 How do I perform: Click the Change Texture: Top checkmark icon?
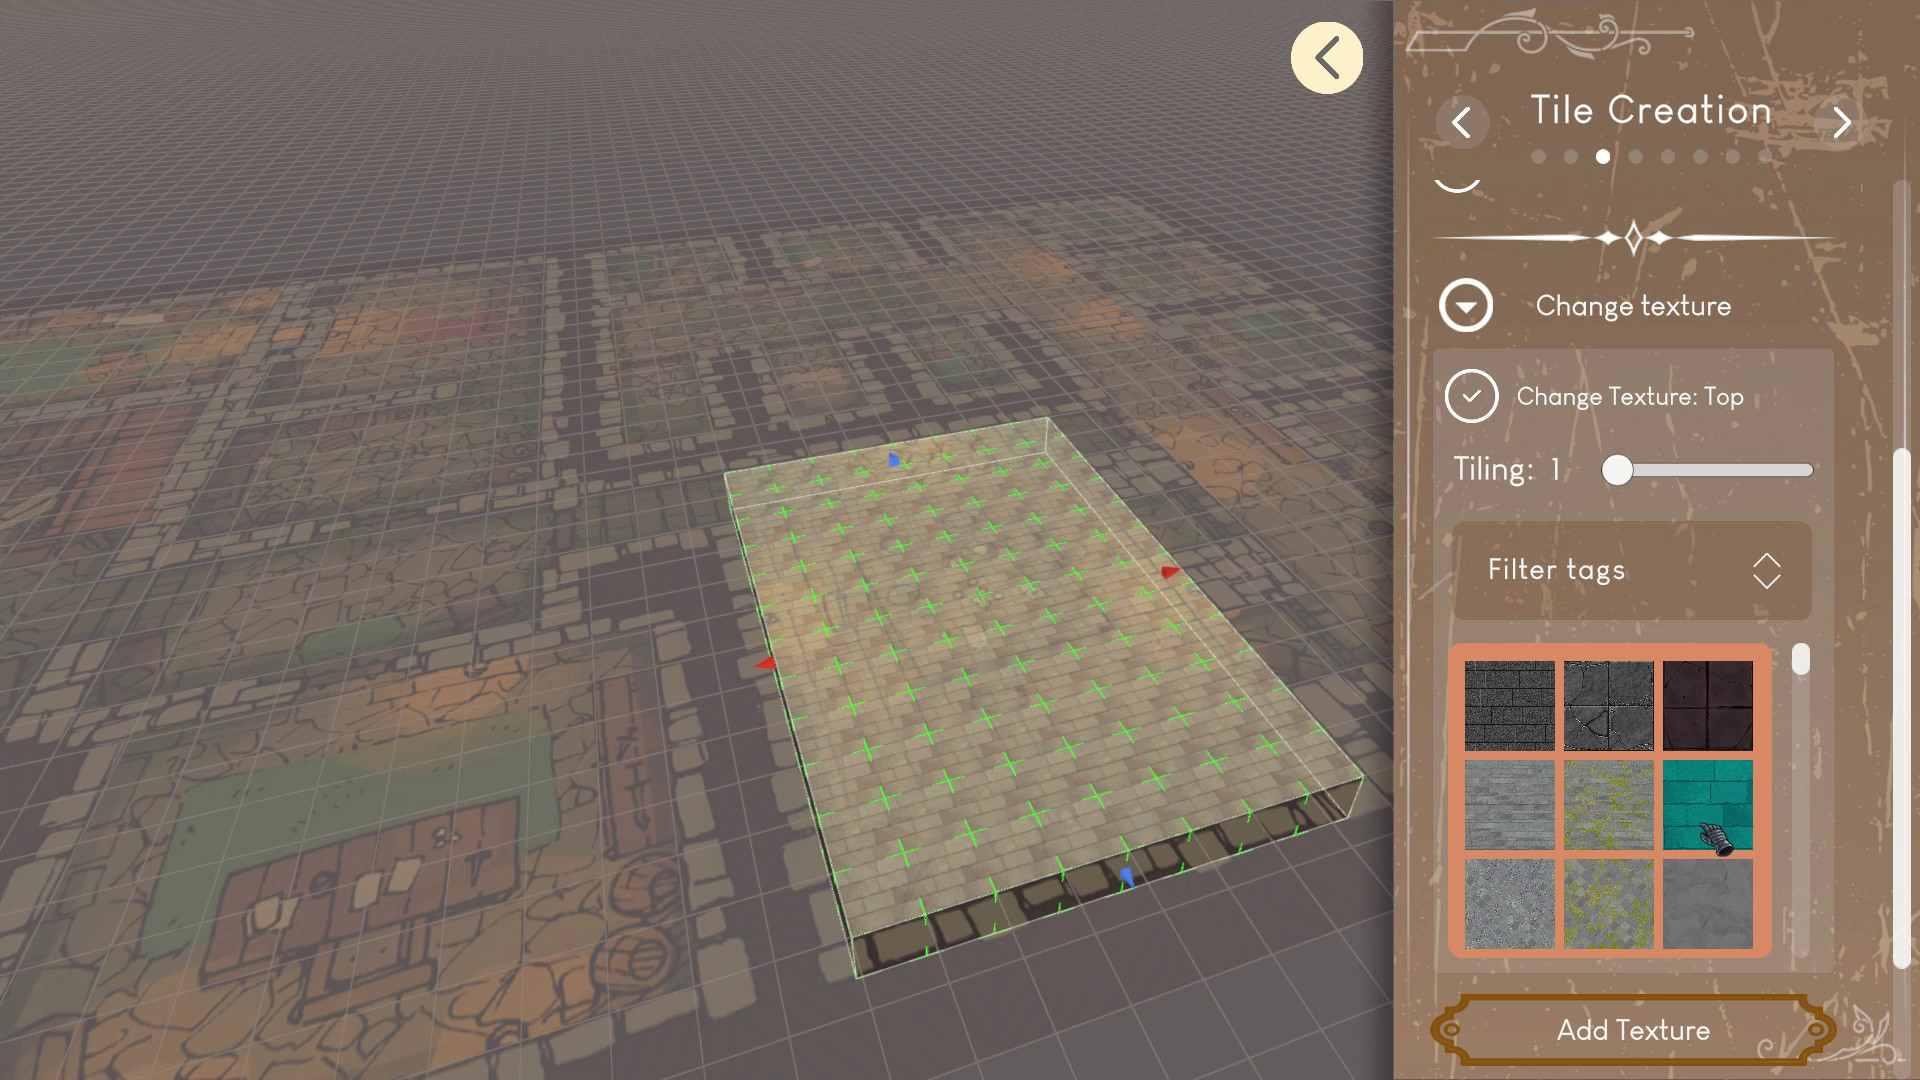coord(1470,397)
